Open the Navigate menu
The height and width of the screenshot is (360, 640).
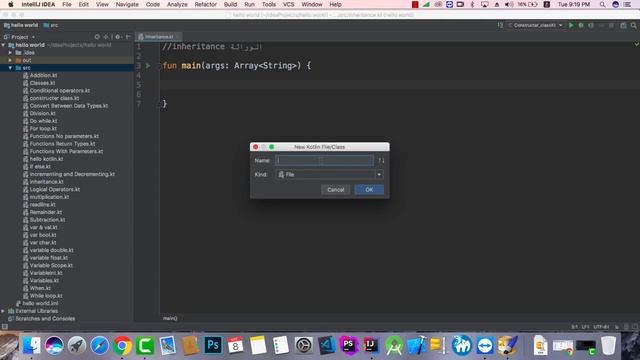pyautogui.click(x=127, y=4)
